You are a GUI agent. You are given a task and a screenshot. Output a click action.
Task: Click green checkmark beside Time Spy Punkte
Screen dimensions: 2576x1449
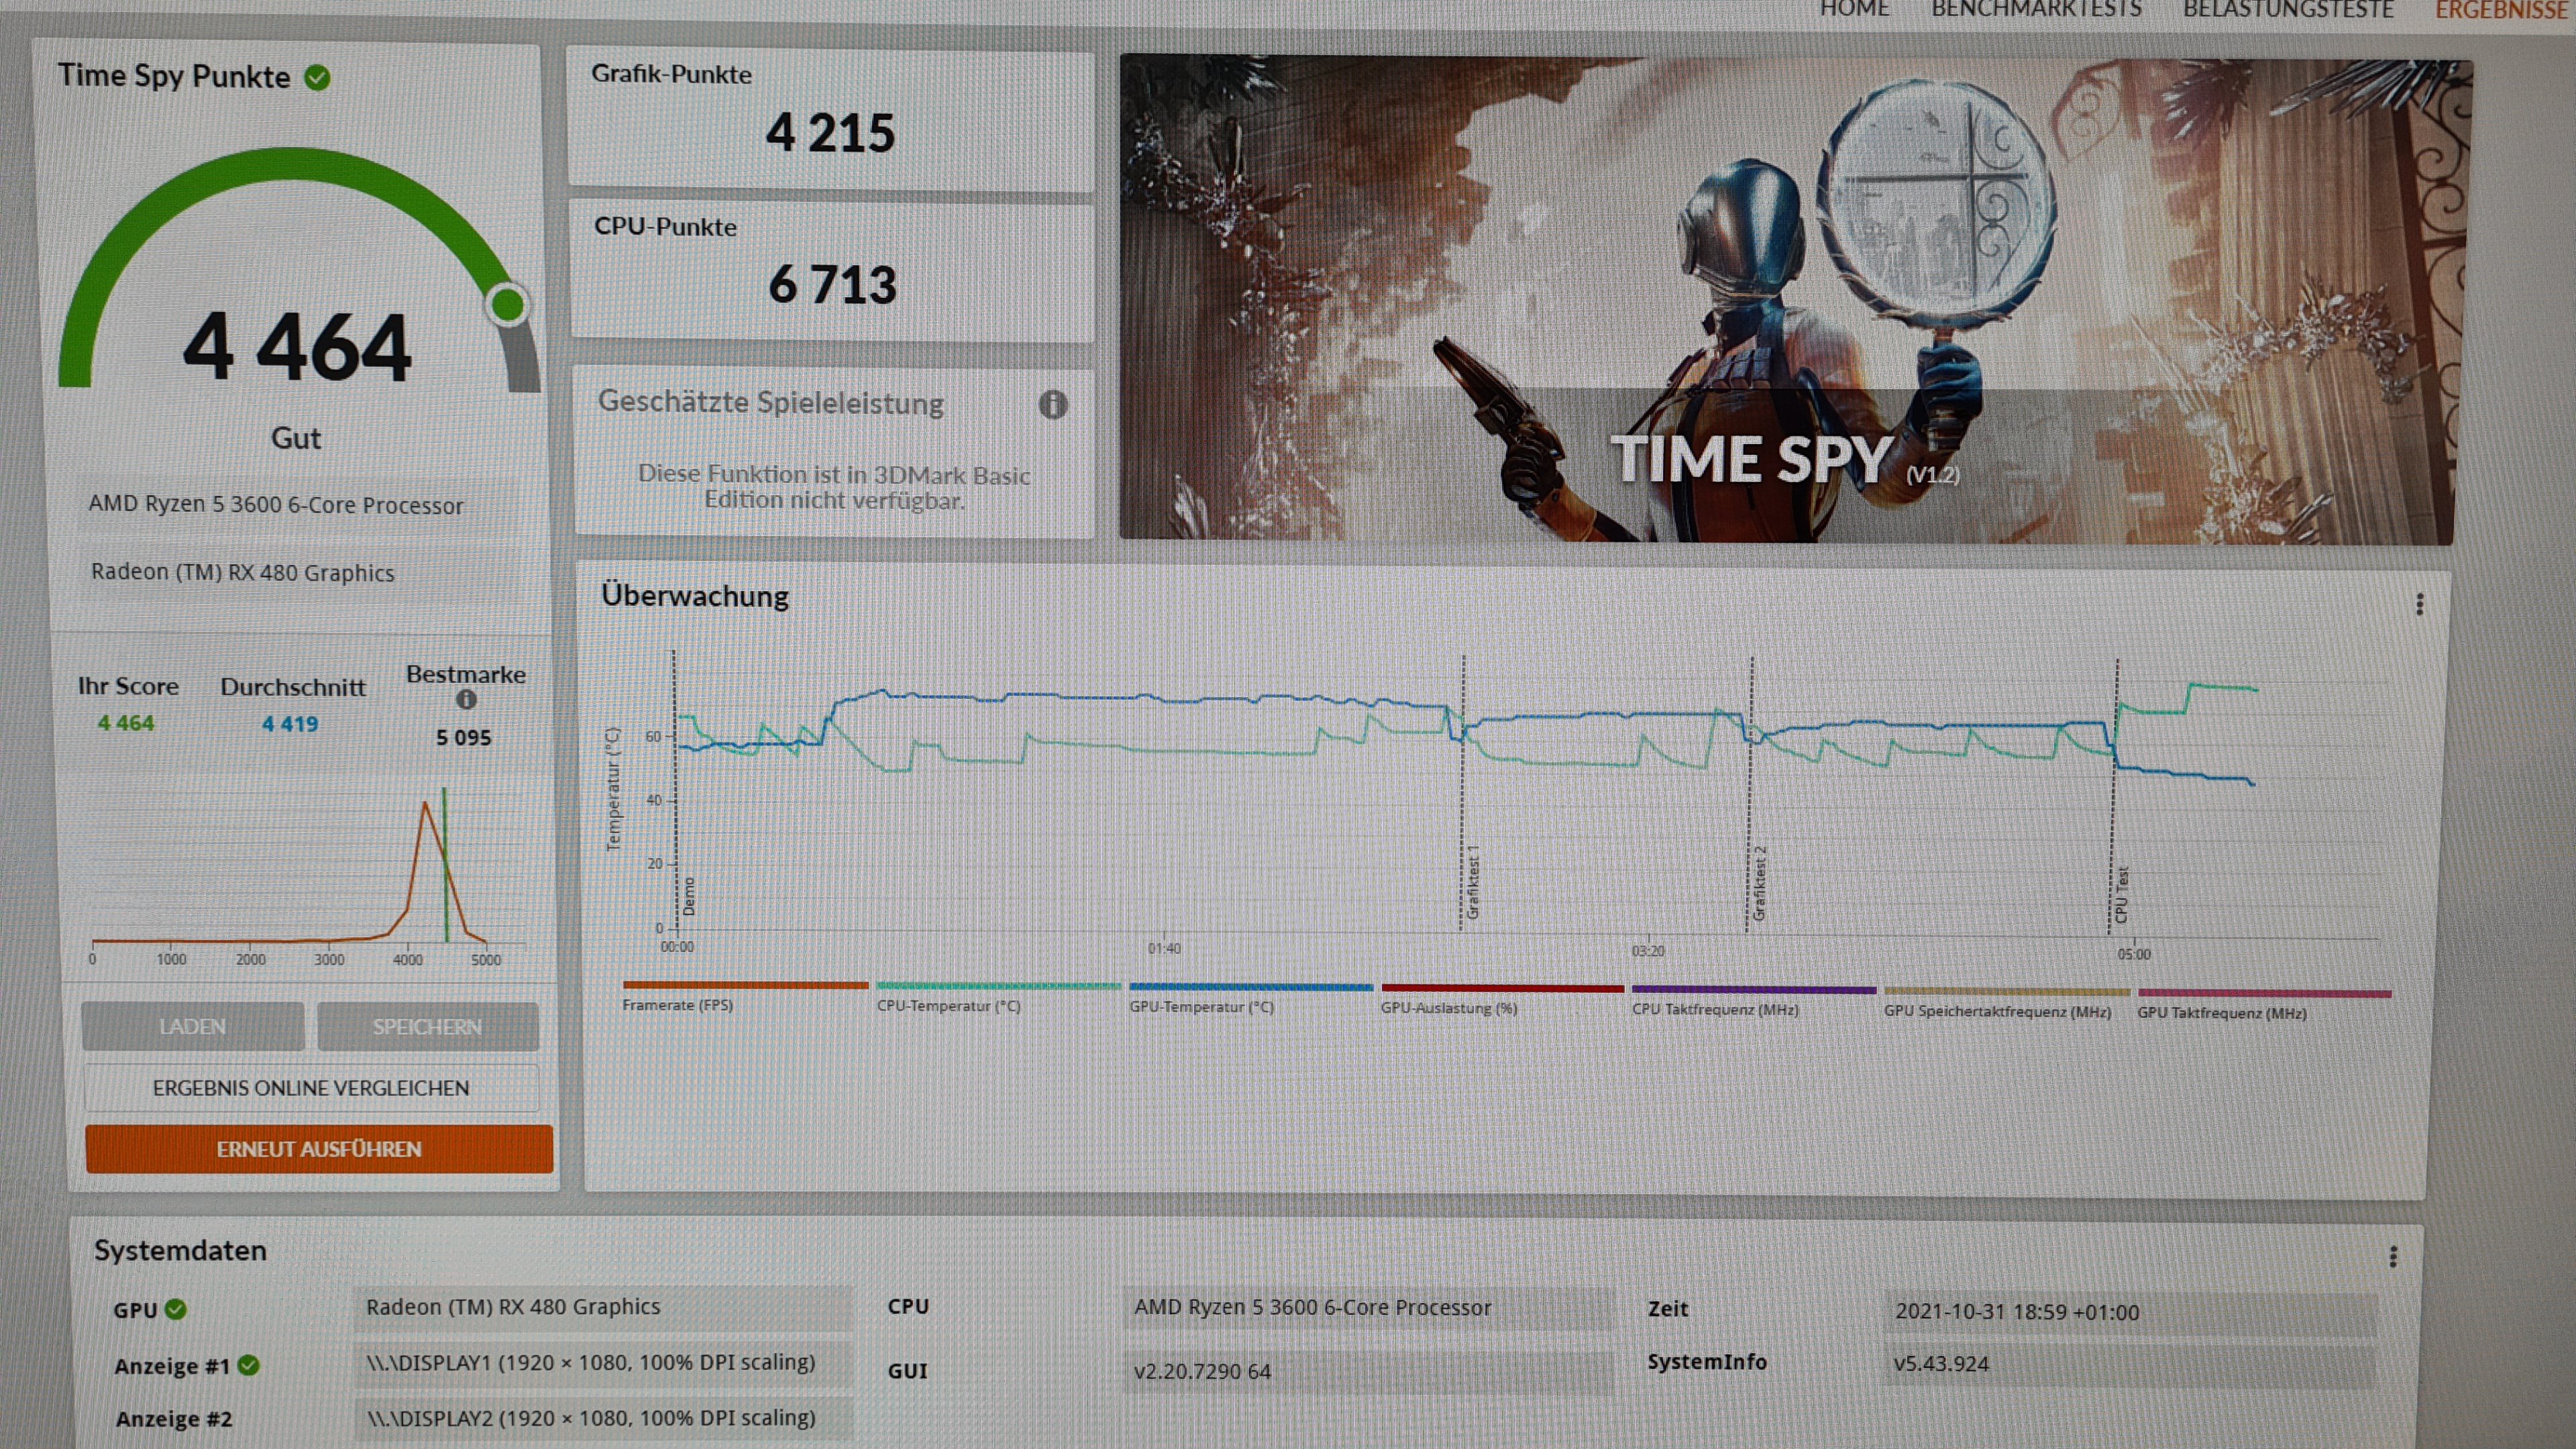click(317, 78)
